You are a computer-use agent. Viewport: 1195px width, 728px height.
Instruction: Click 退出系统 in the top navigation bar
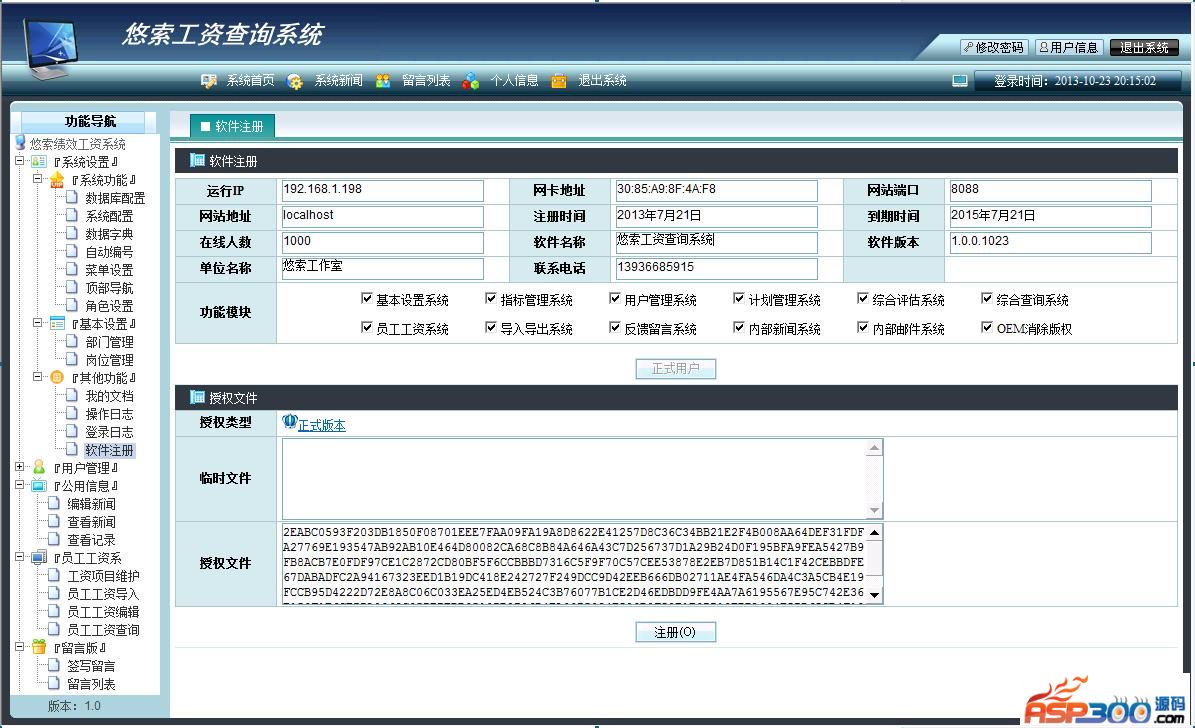[602, 81]
